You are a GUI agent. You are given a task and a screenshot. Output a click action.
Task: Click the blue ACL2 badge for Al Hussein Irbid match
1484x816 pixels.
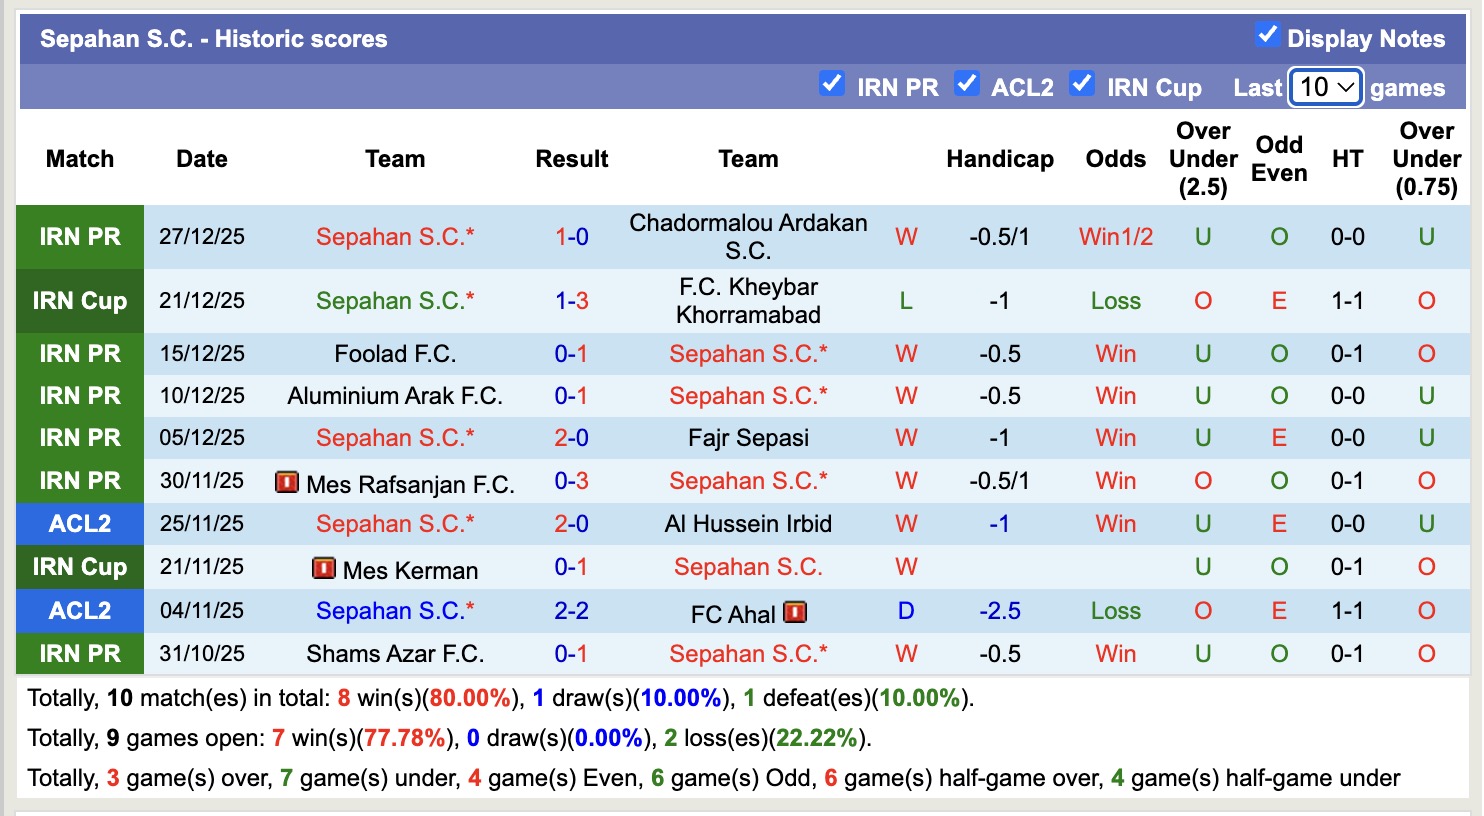click(80, 524)
